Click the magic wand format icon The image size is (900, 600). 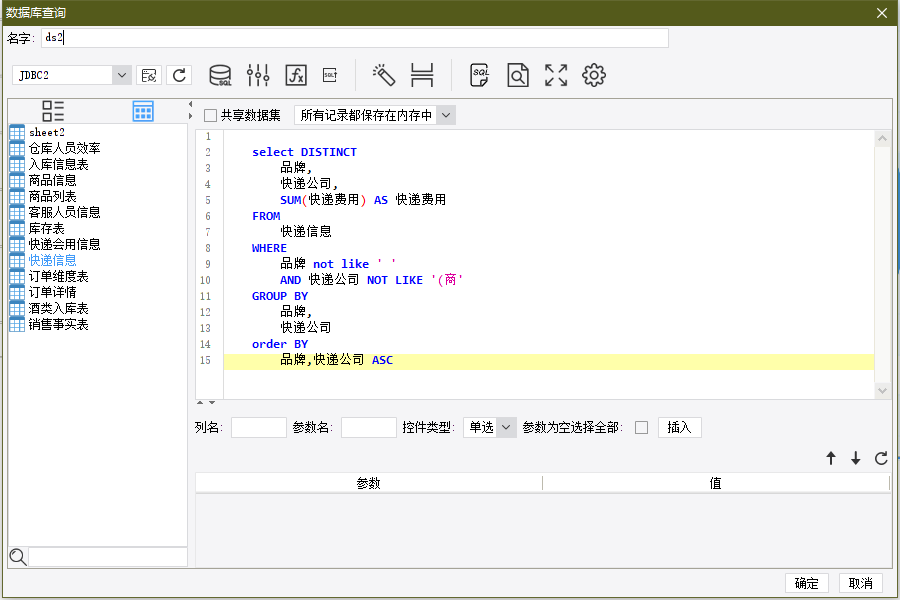383,75
